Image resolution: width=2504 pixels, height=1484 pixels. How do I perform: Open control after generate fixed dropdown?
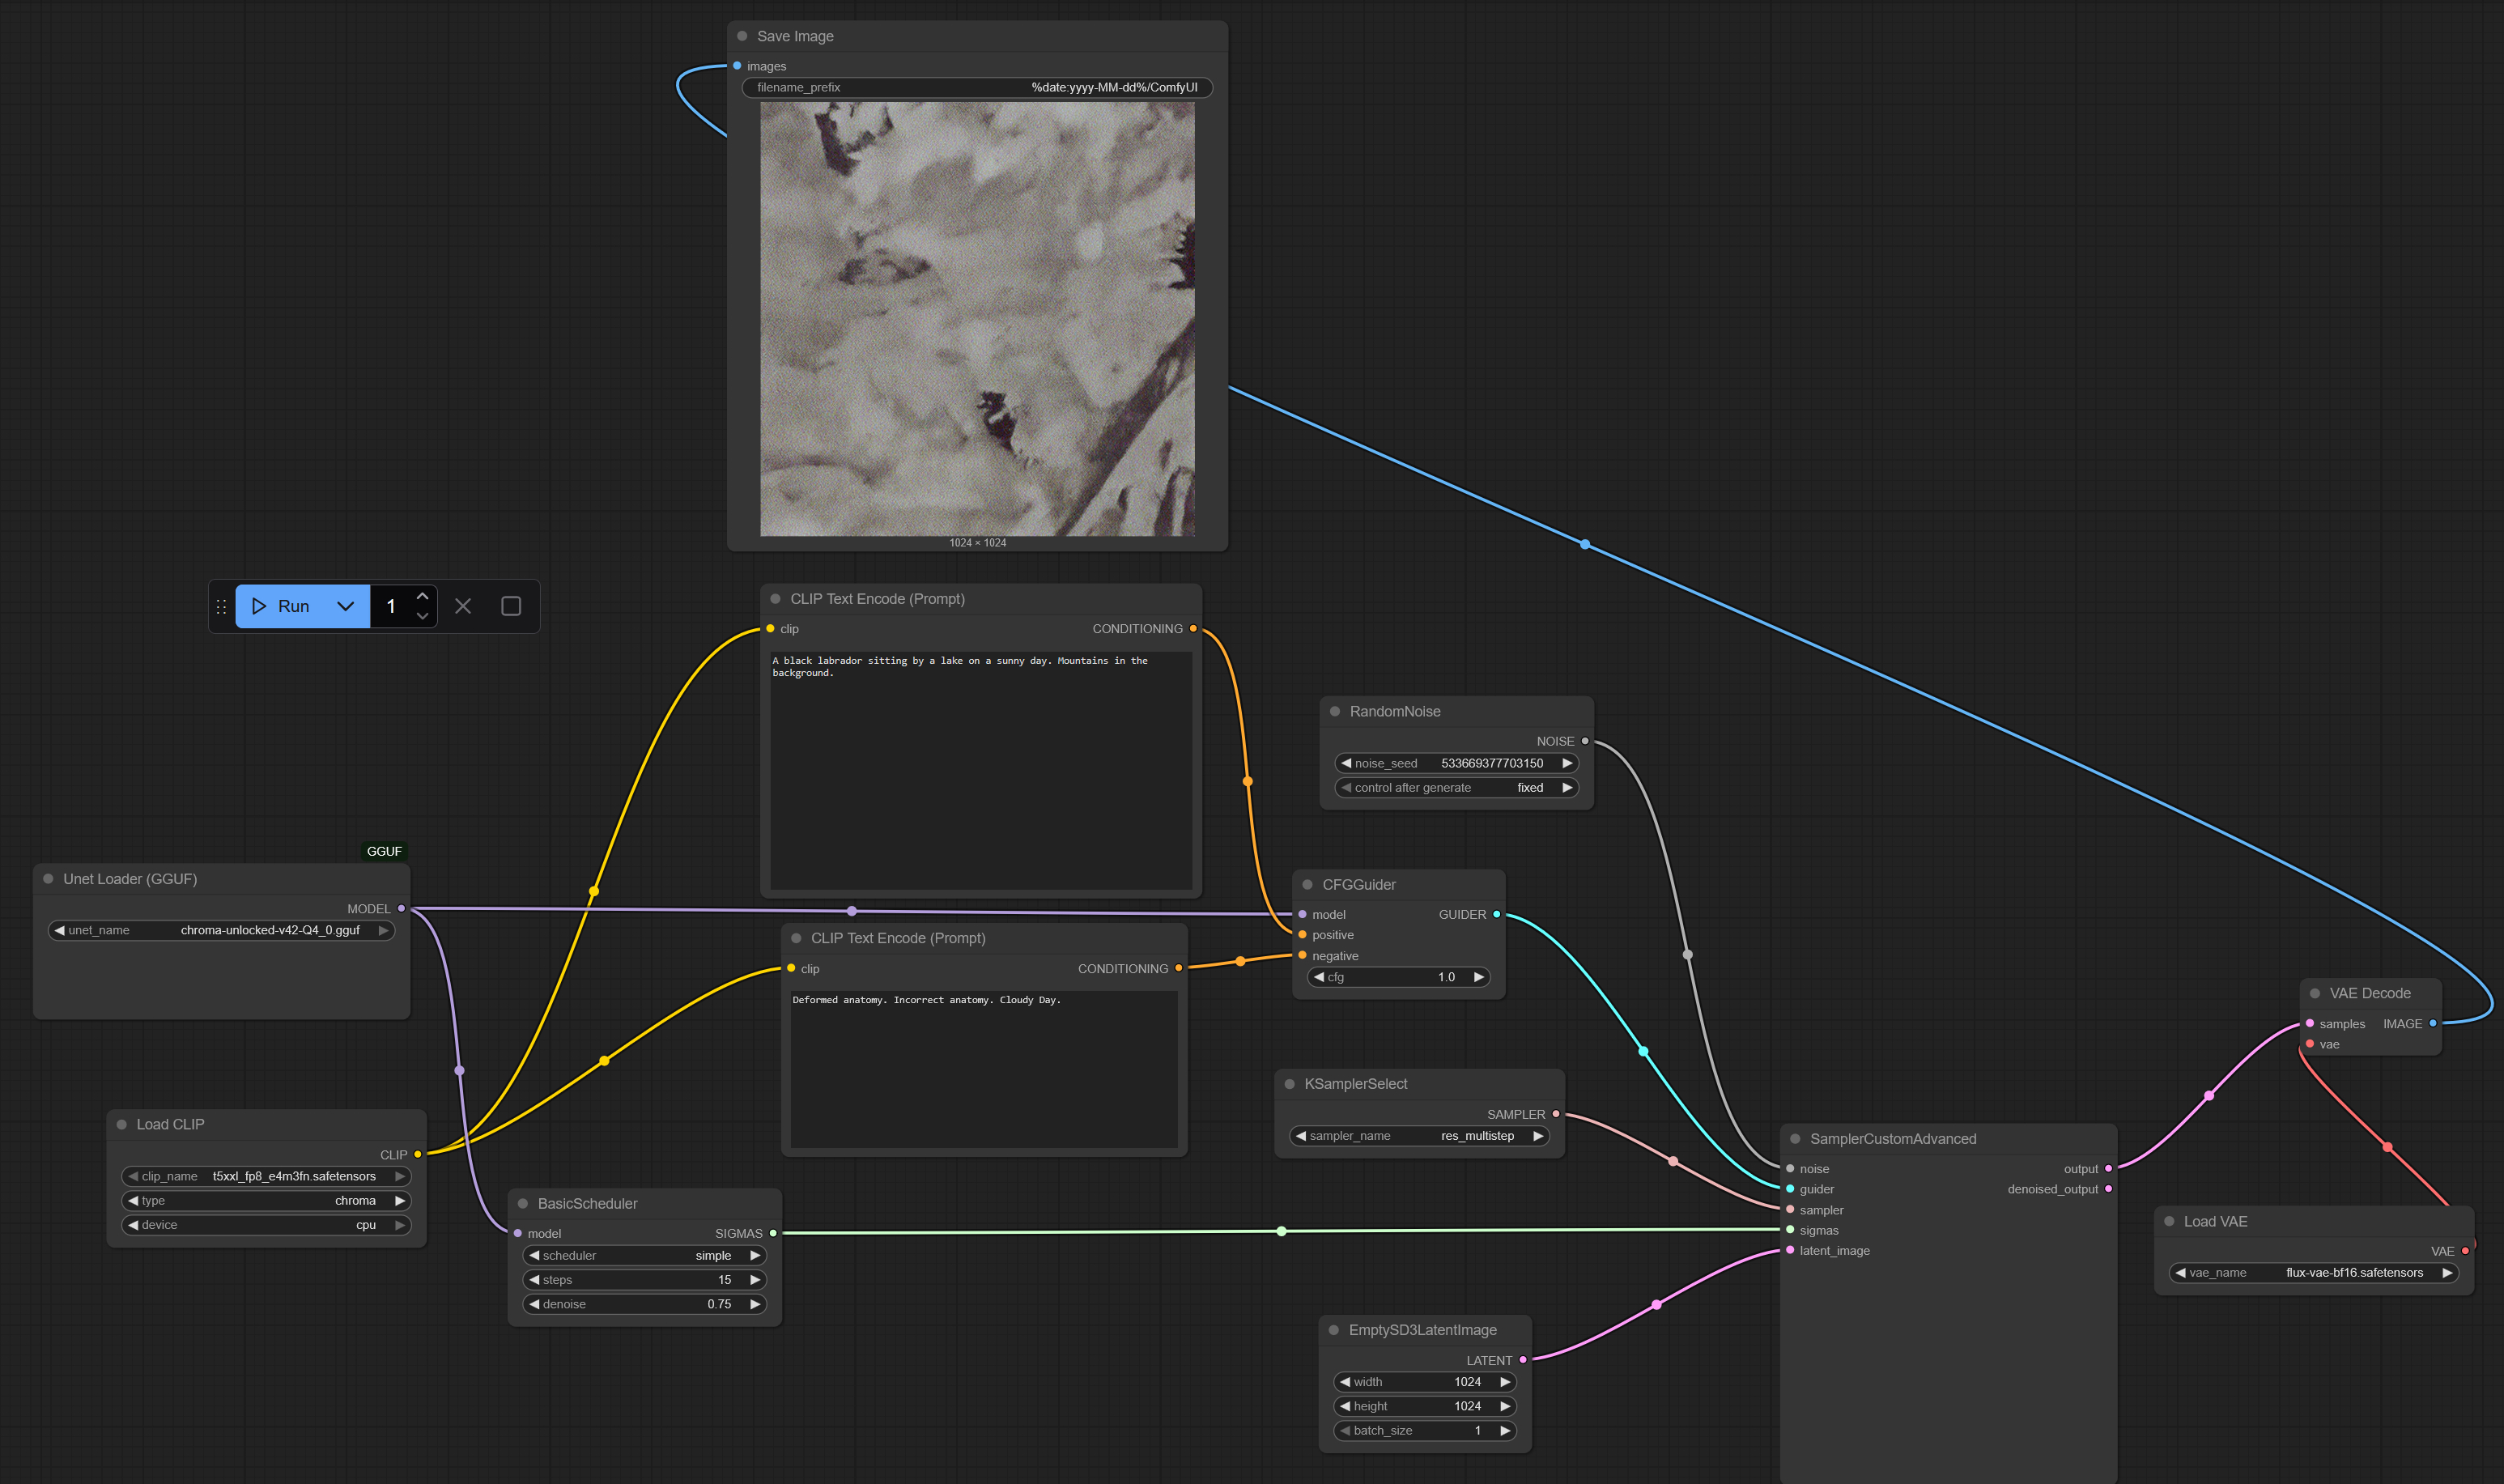coord(1456,788)
